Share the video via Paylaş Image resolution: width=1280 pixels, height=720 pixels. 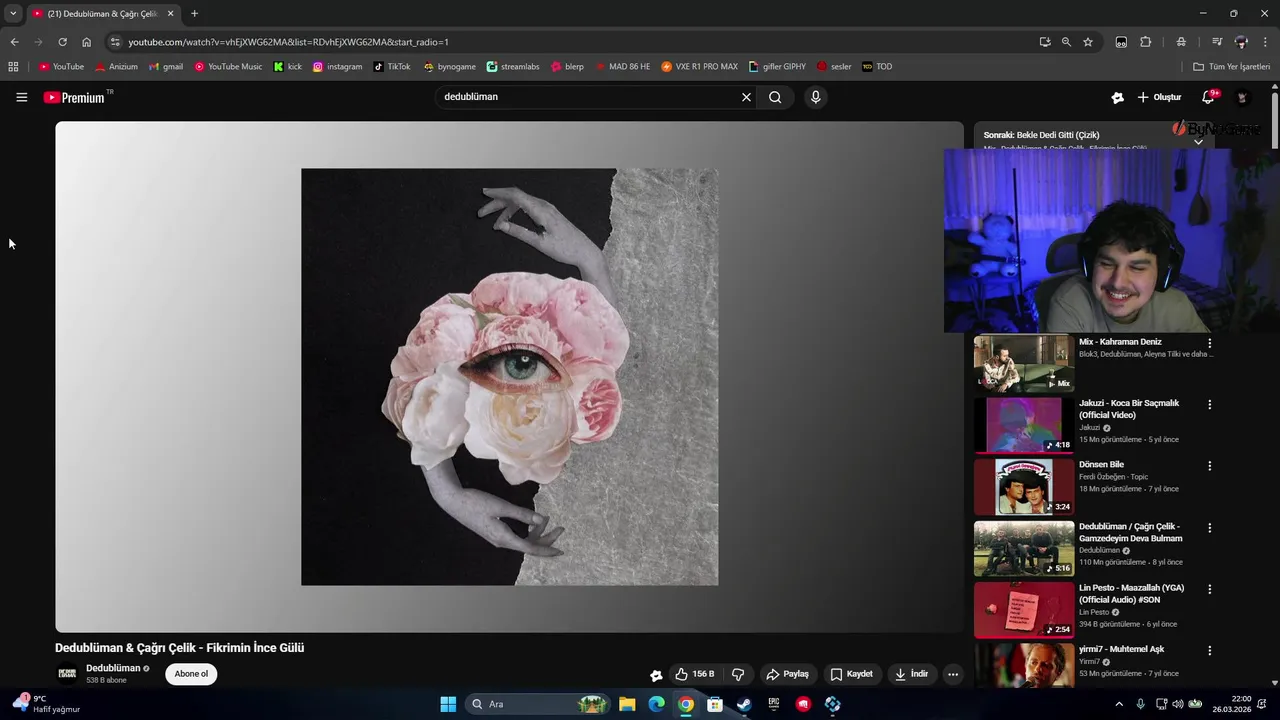787,674
